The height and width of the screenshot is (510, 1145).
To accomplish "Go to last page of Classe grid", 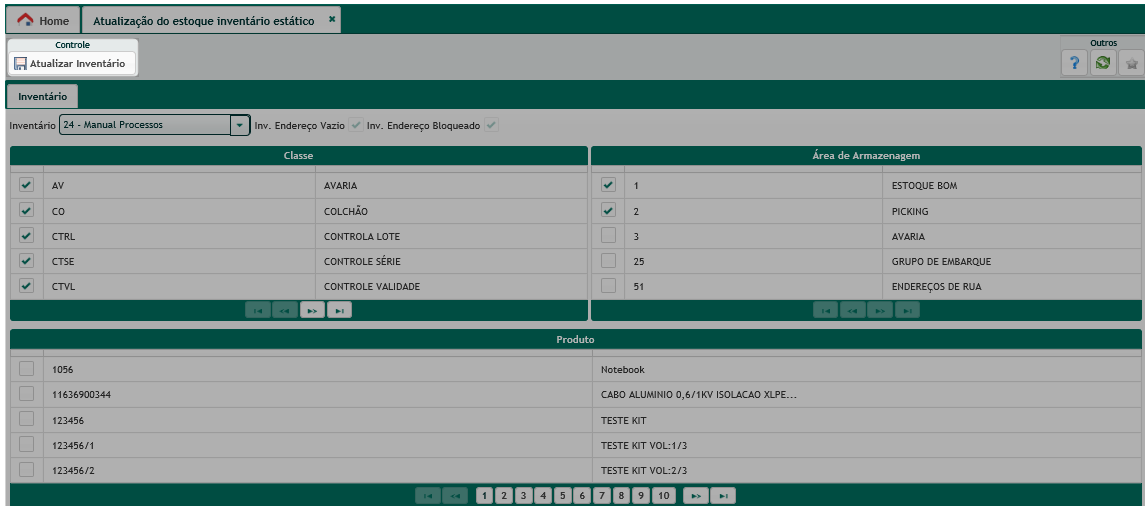I will click(x=340, y=311).
